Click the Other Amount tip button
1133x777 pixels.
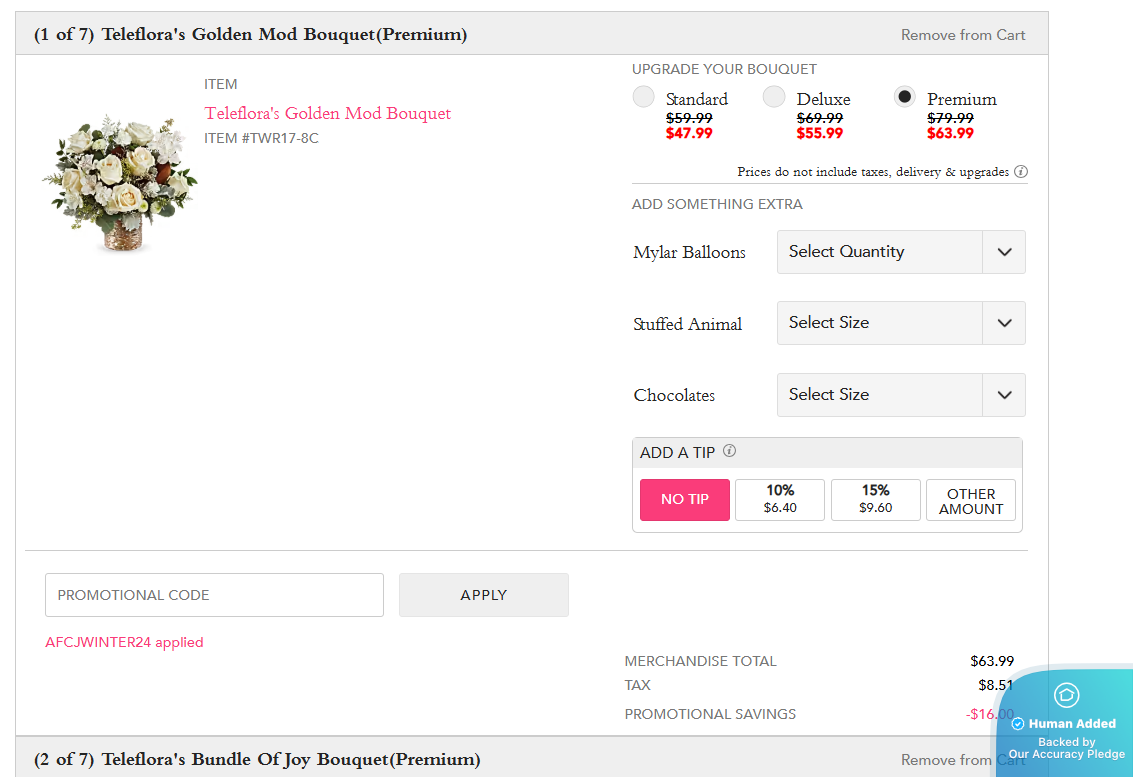click(x=970, y=500)
